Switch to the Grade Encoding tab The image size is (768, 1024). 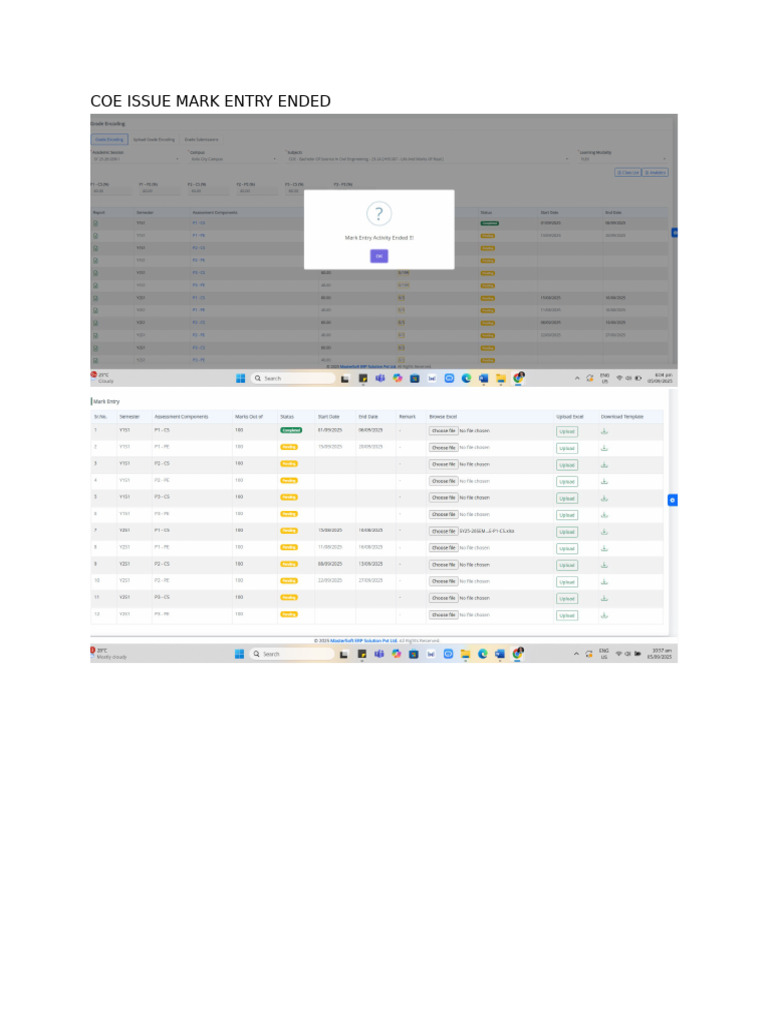[x=109, y=139]
